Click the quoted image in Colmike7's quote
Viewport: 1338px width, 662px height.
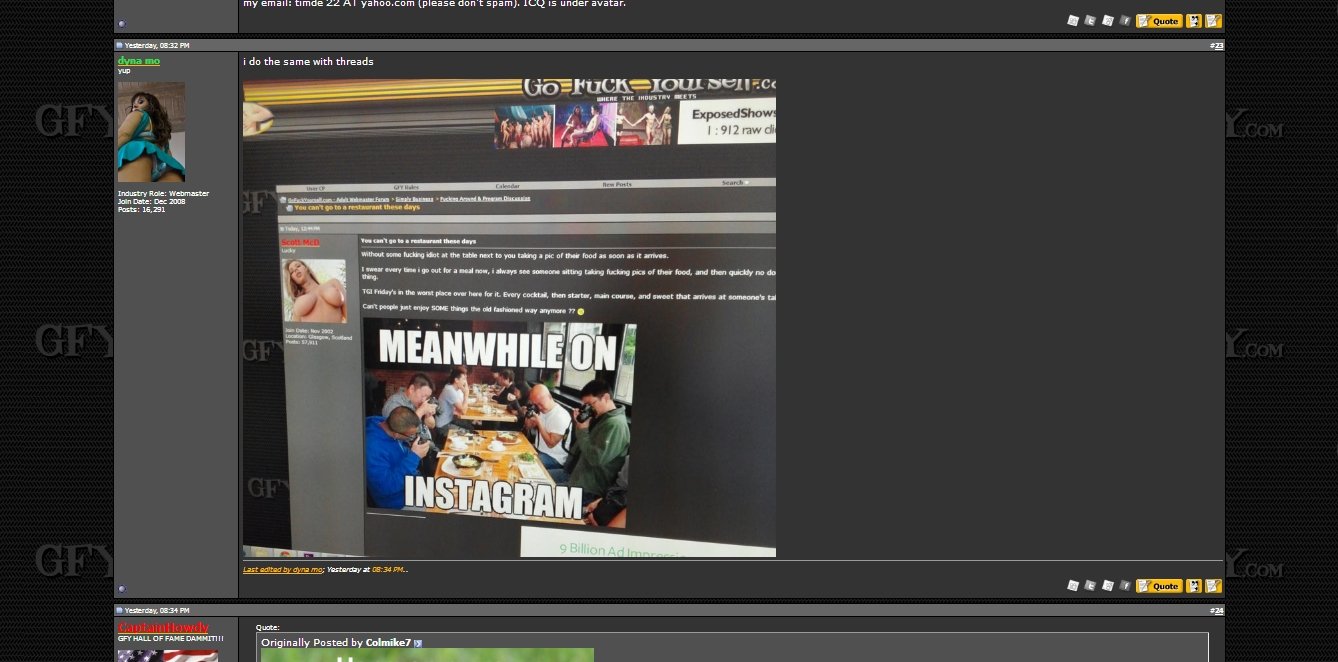[427, 655]
